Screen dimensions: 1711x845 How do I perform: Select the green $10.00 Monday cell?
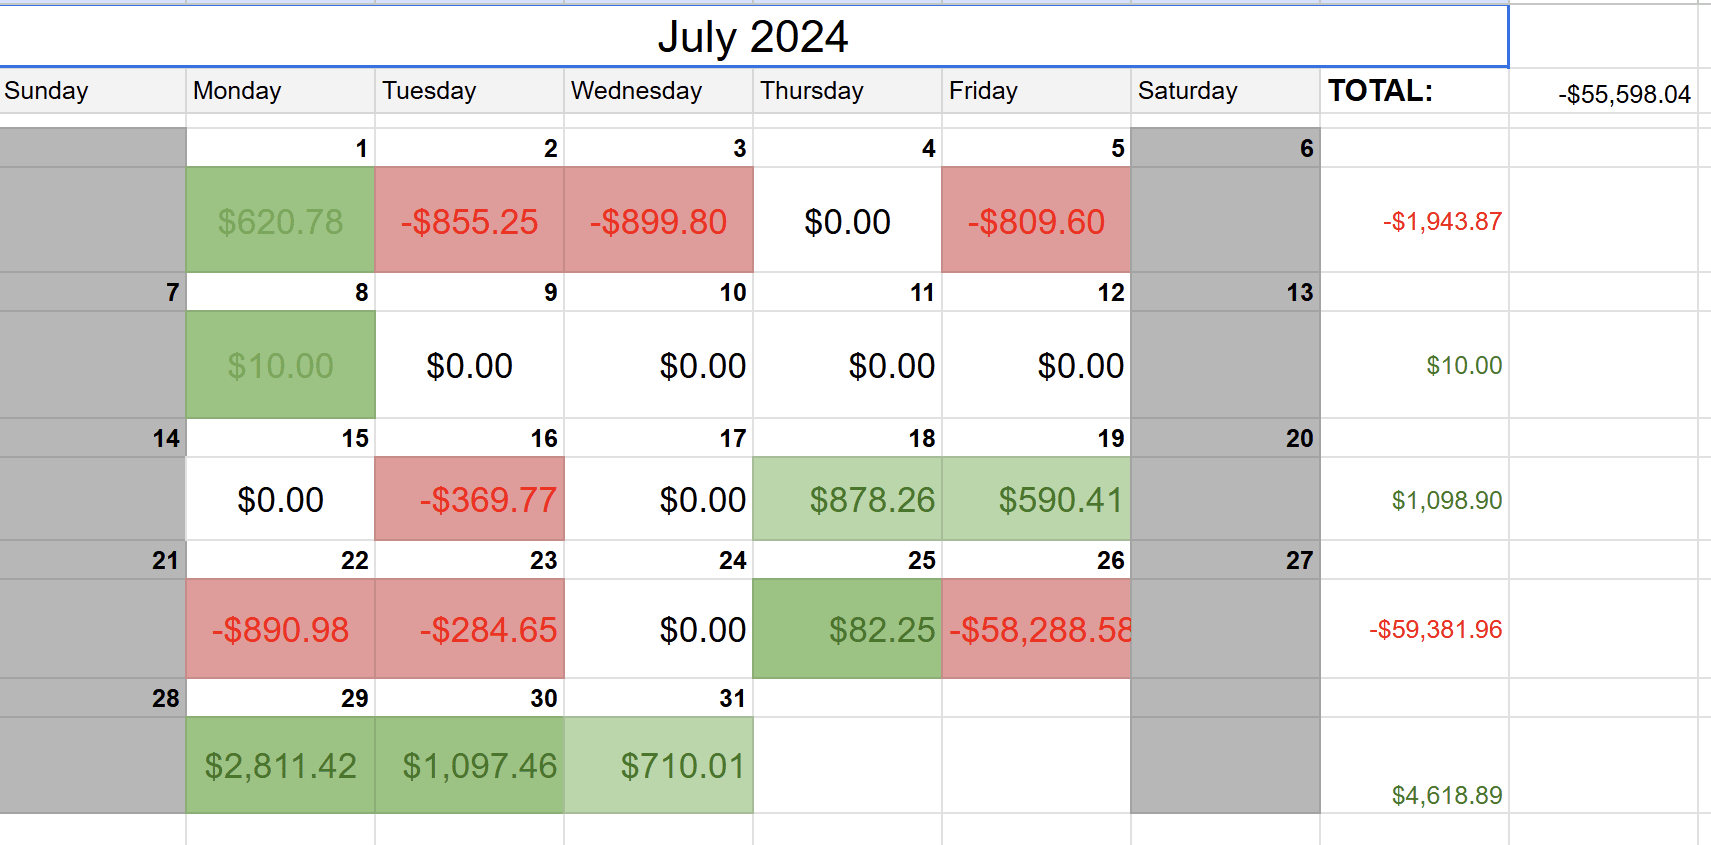[x=280, y=365]
